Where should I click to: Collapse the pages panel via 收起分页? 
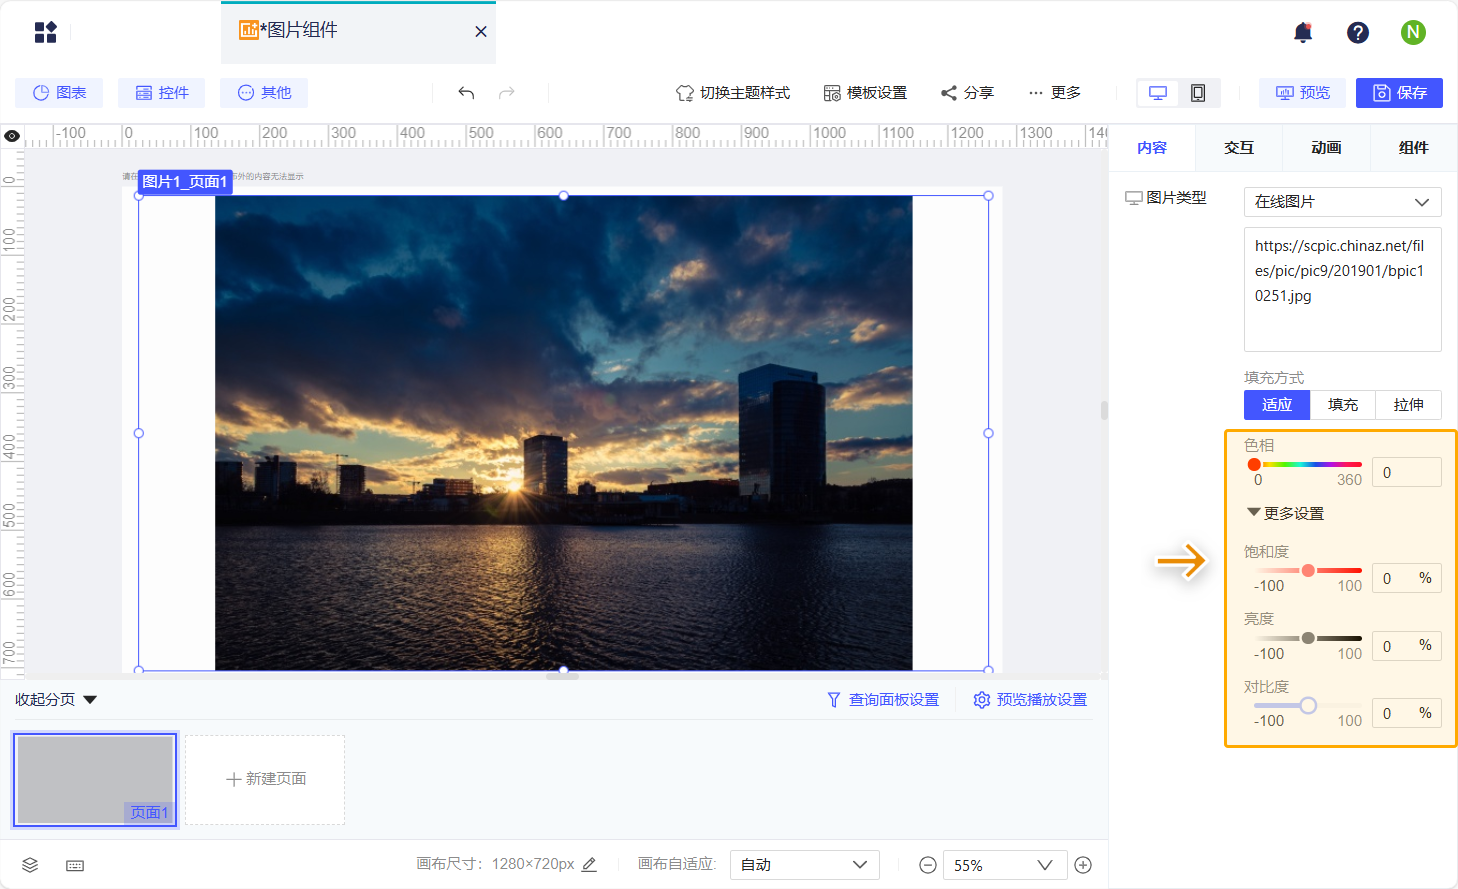coord(56,700)
